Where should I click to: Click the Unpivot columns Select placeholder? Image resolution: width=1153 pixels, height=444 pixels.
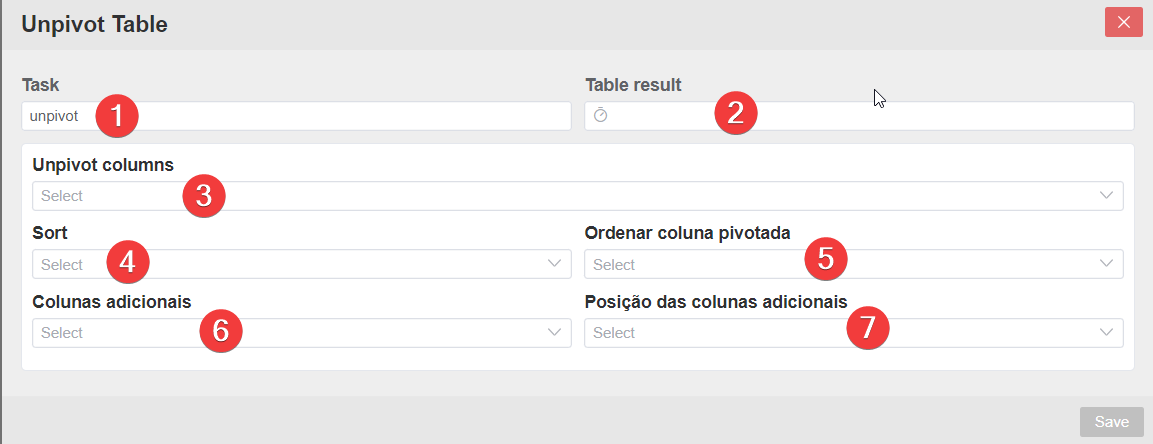coord(62,196)
